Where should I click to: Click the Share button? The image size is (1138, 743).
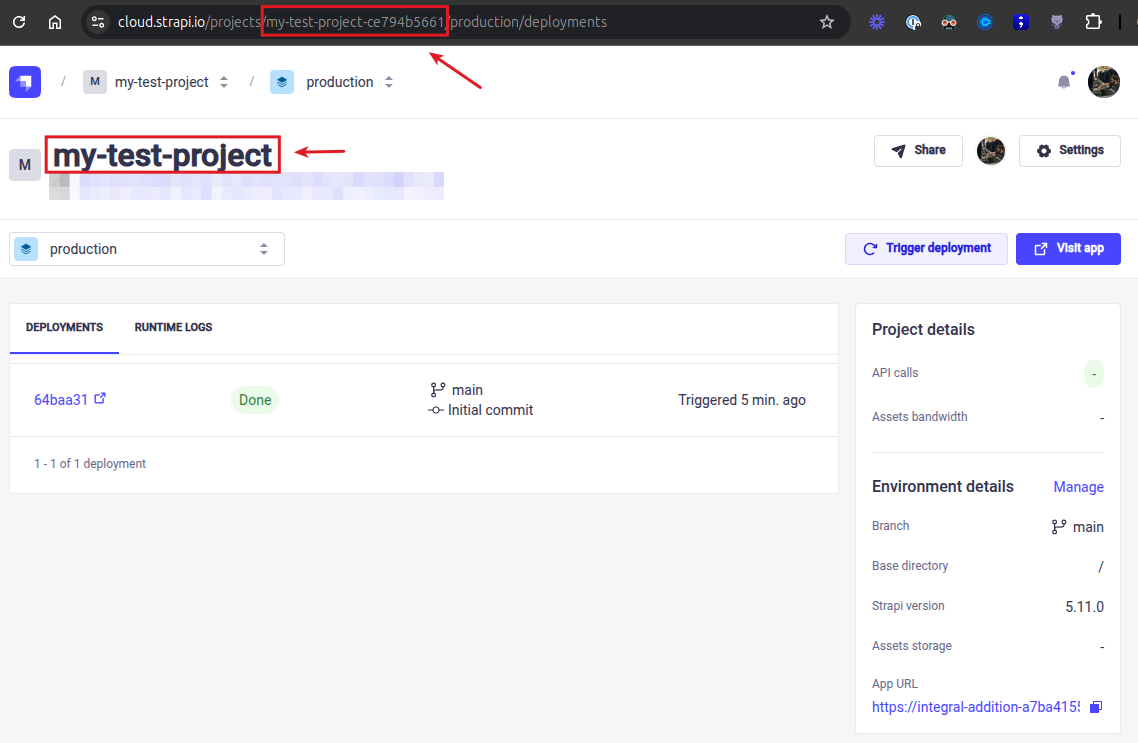(x=918, y=151)
